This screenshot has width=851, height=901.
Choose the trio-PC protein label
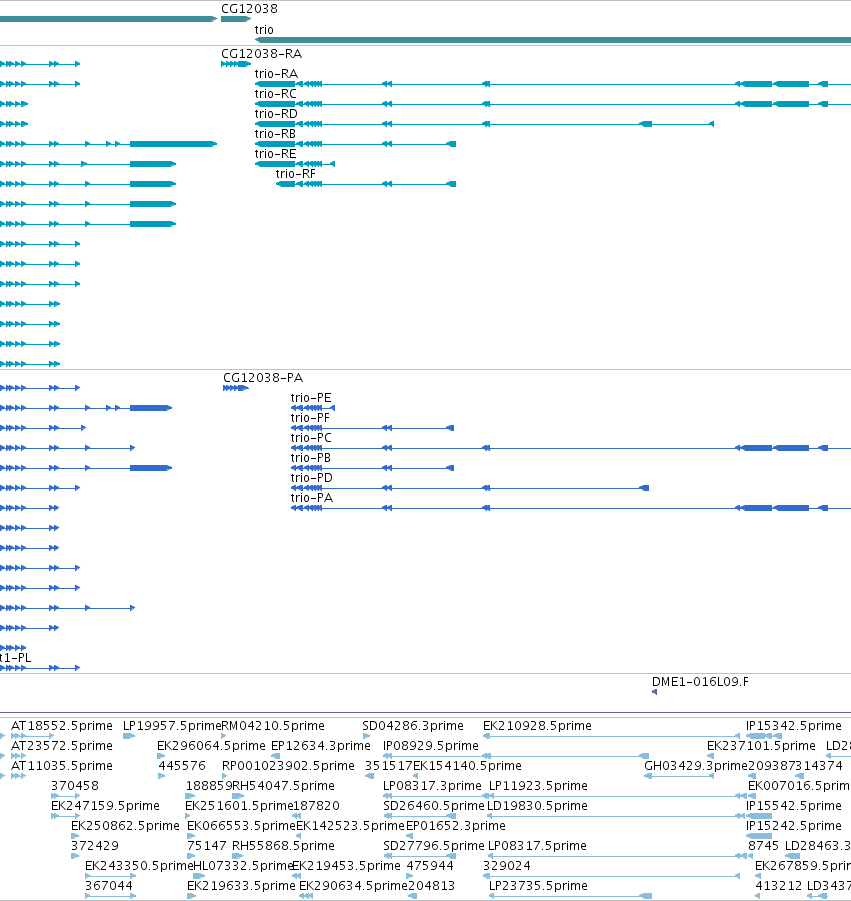pos(311,438)
